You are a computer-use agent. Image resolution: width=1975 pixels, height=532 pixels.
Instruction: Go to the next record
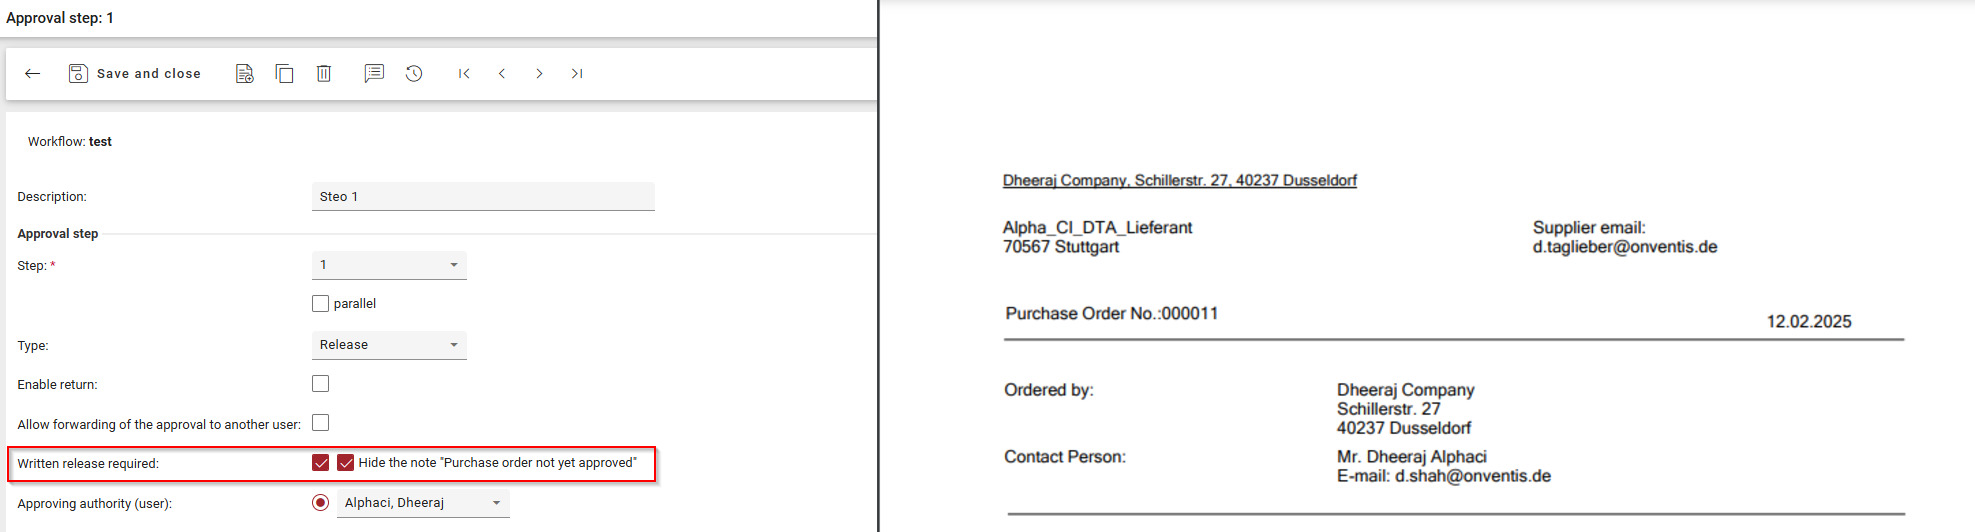pyautogui.click(x=539, y=73)
